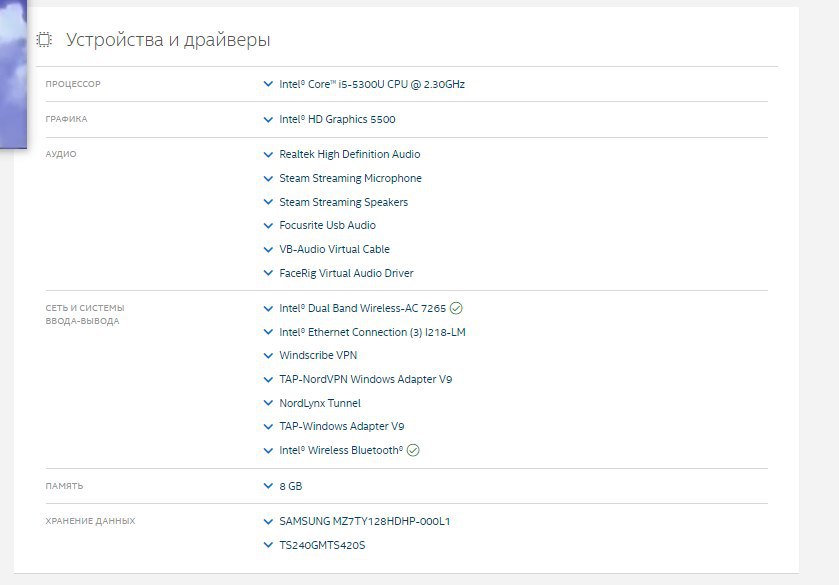
Task: Select Steam Streaming Microphone text
Action: [350, 178]
